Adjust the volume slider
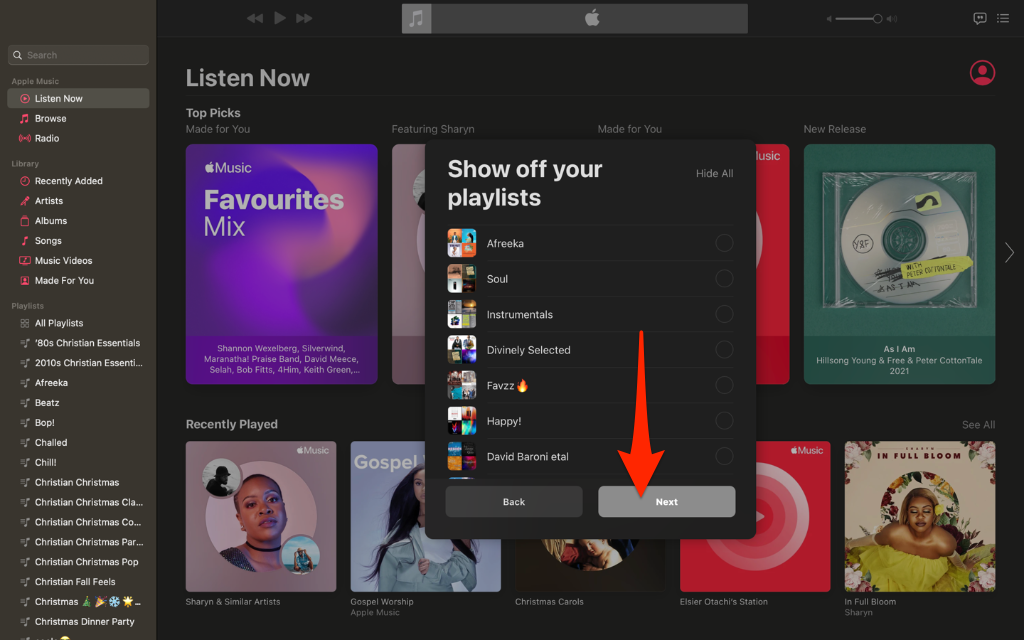 (857, 18)
